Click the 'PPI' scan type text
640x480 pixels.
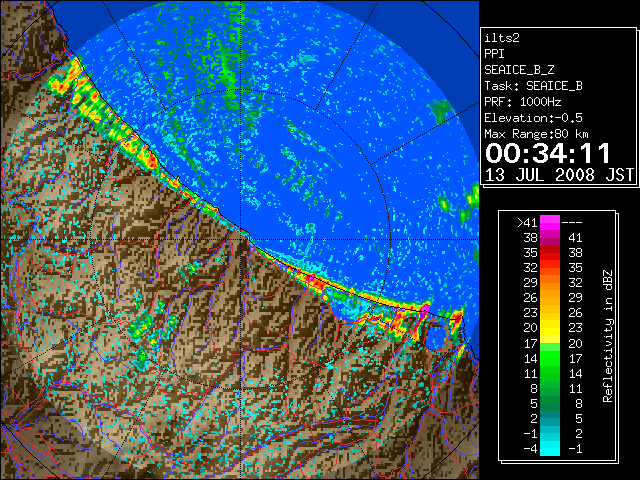pyautogui.click(x=494, y=54)
